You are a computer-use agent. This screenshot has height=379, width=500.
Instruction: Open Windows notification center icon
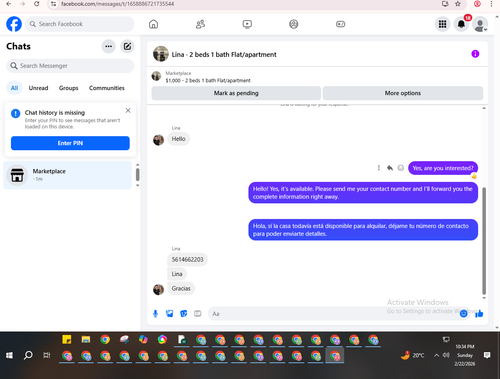[x=487, y=355]
